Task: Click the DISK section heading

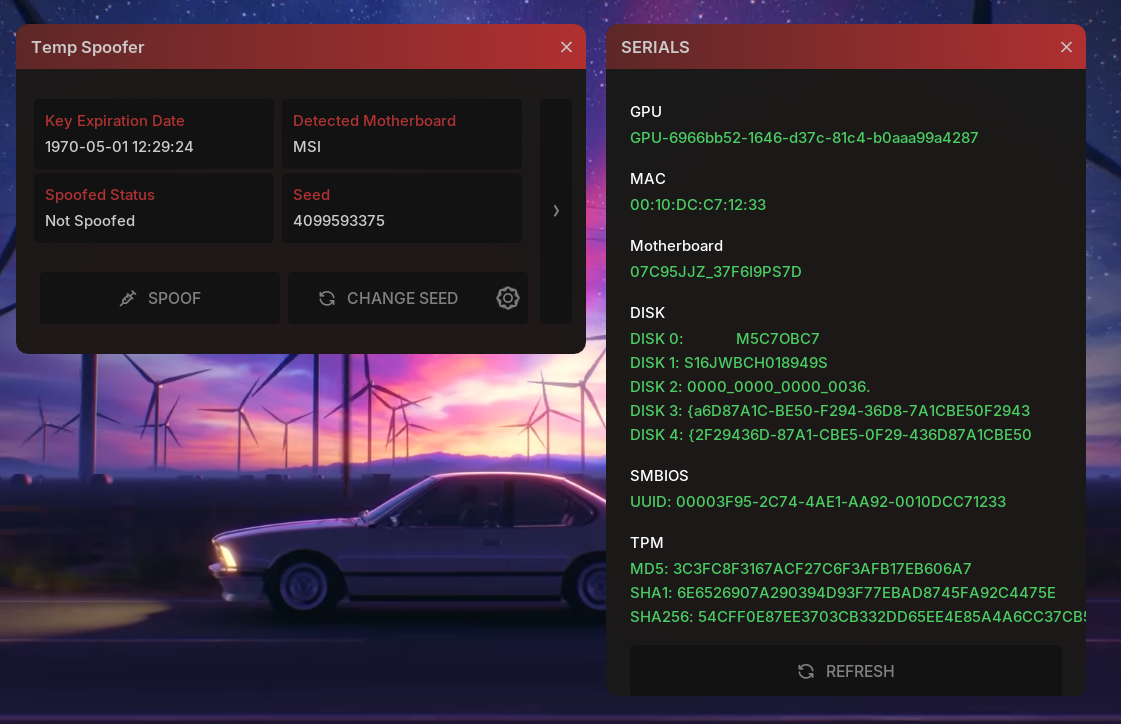Action: tap(647, 313)
